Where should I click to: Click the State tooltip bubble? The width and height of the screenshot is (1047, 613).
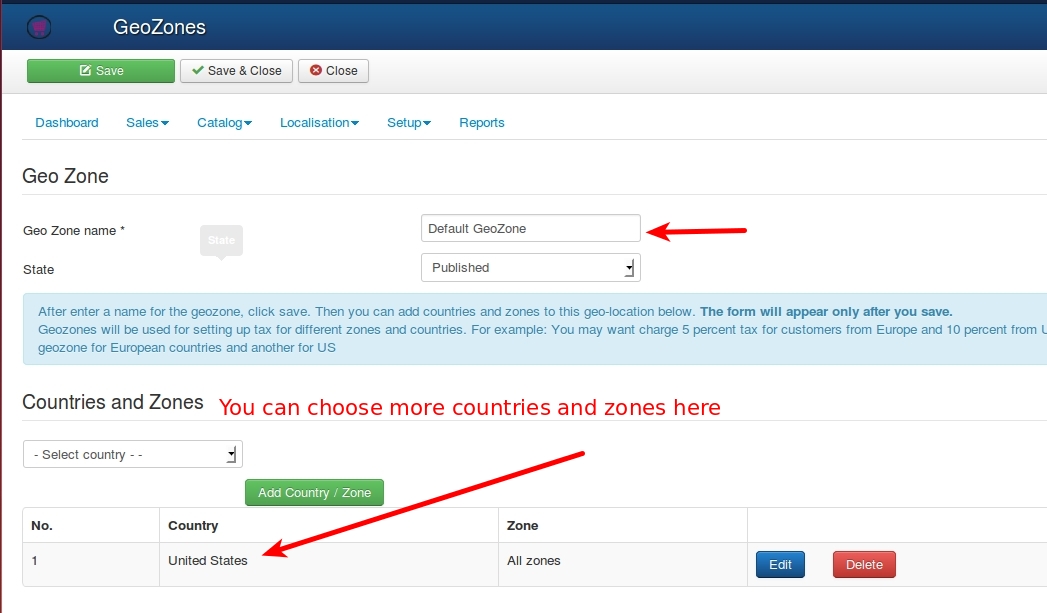[221, 240]
